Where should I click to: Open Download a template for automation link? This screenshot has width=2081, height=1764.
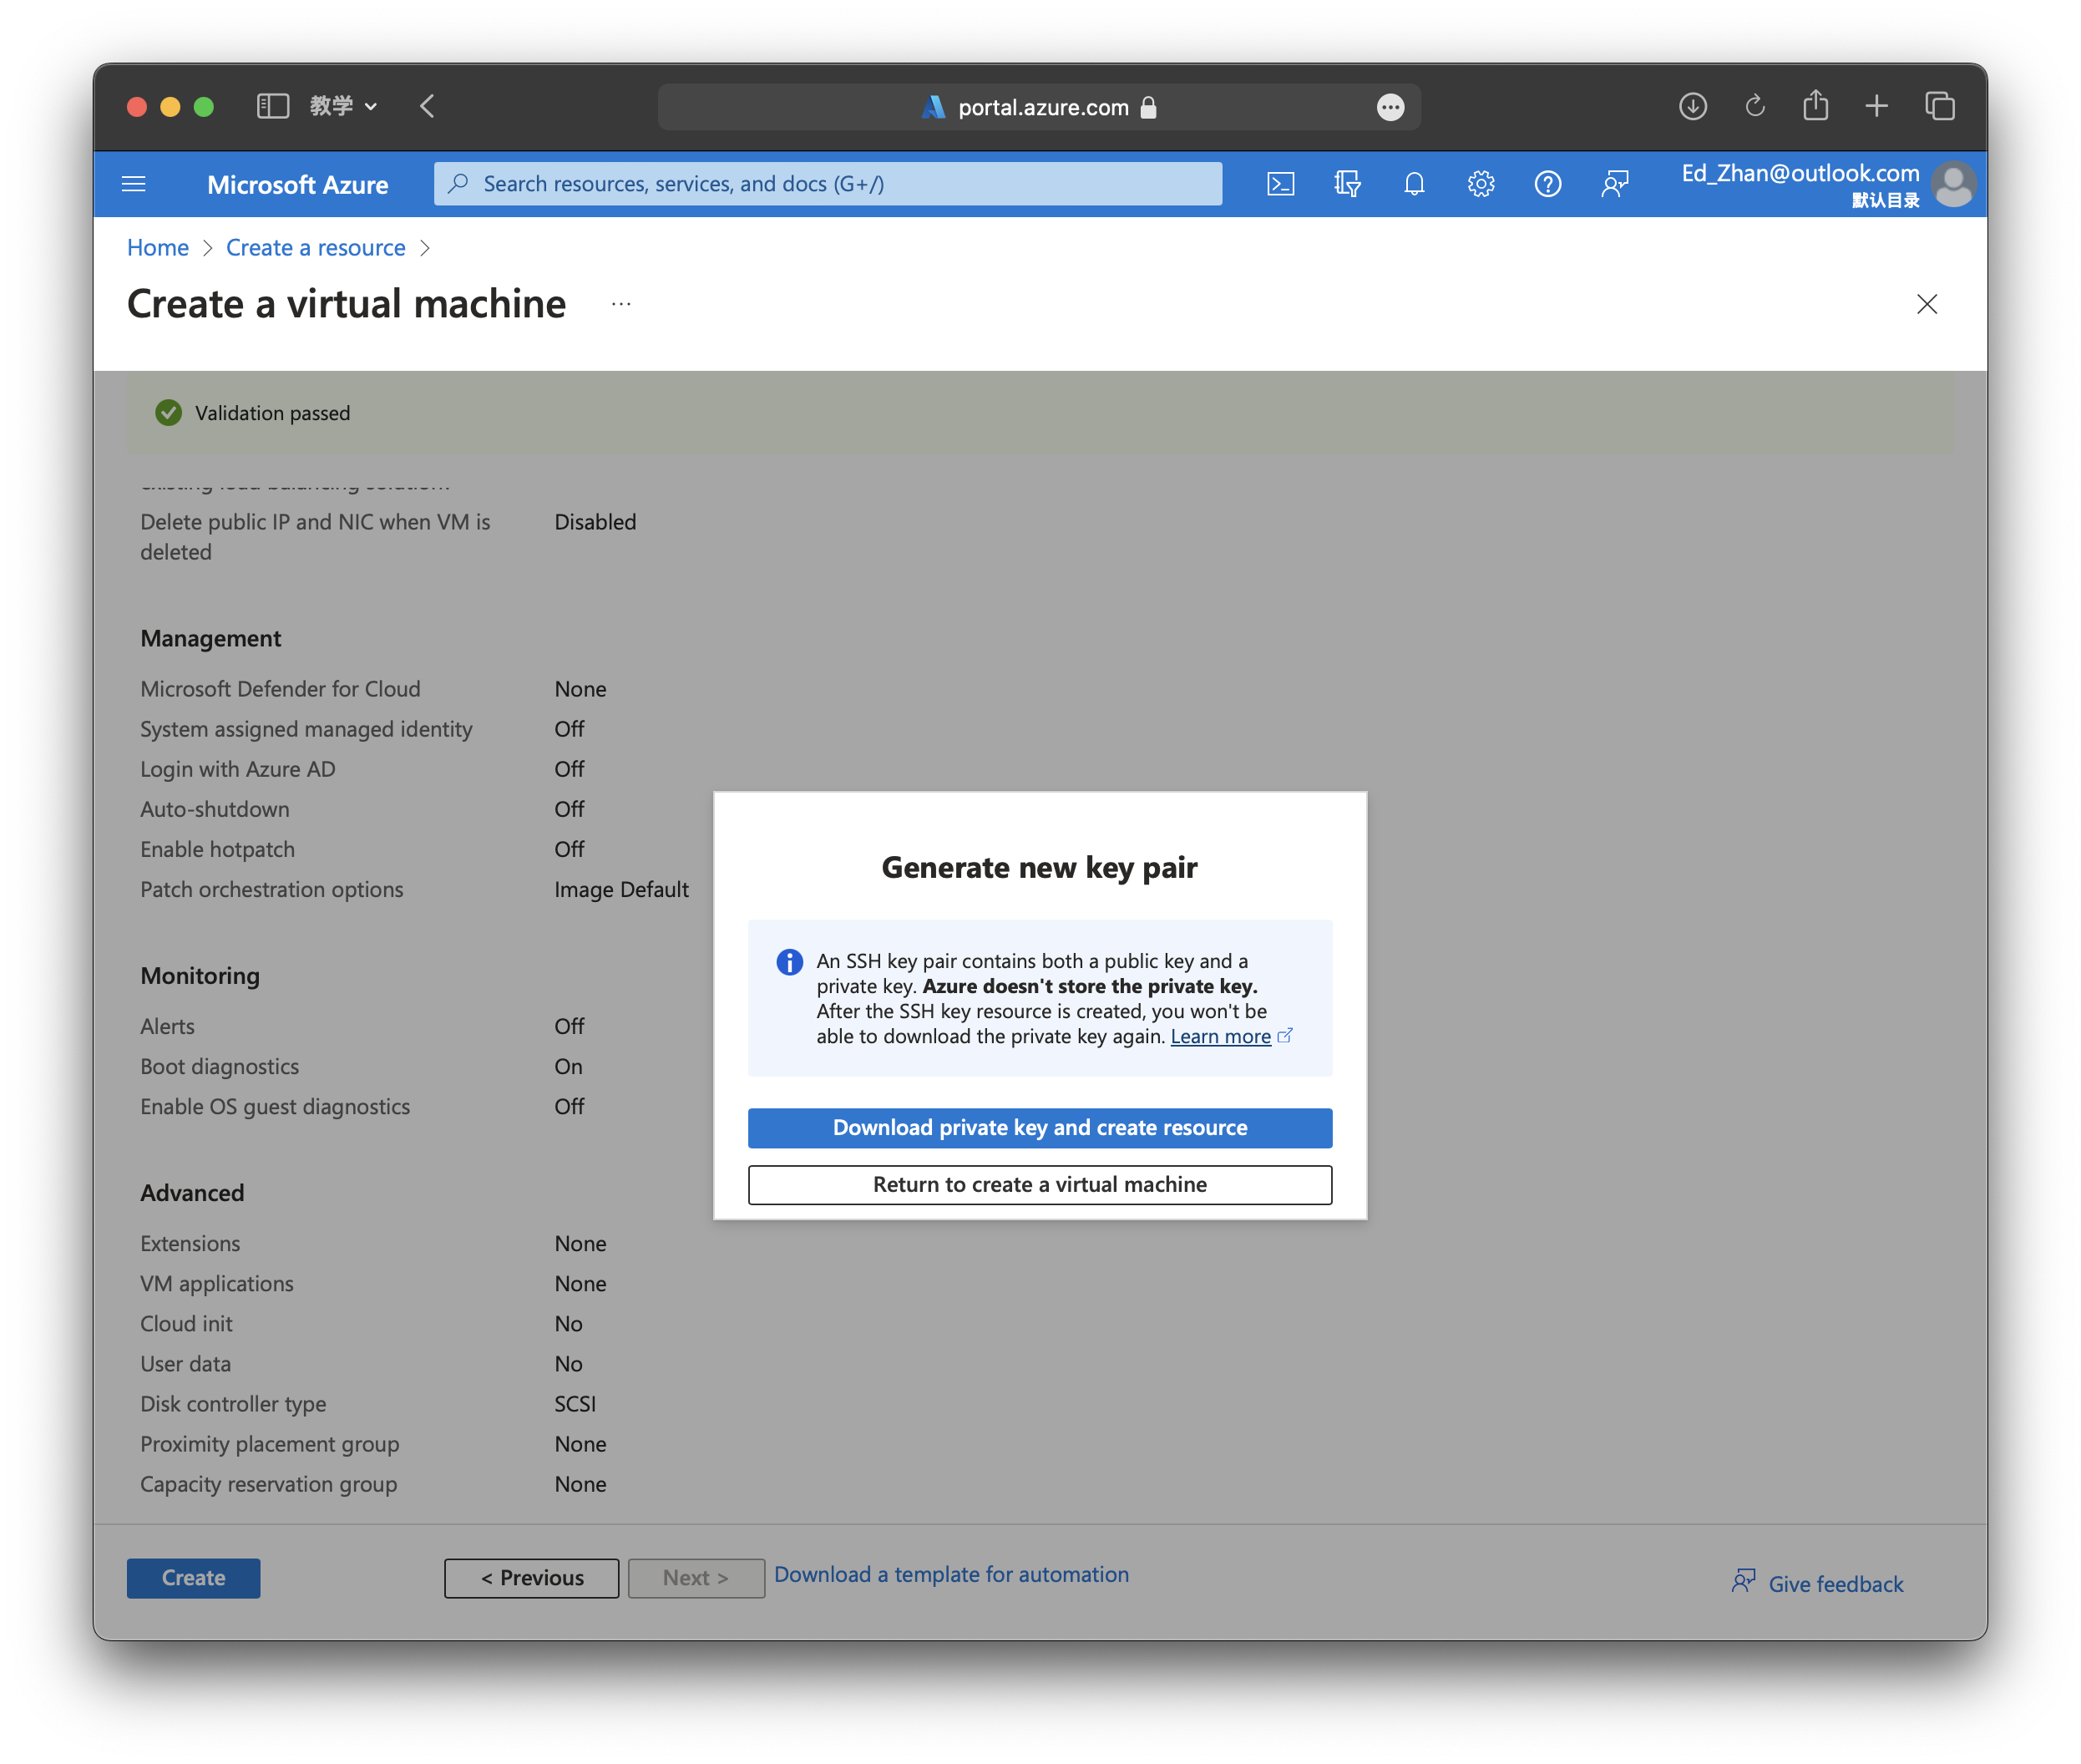point(951,1575)
